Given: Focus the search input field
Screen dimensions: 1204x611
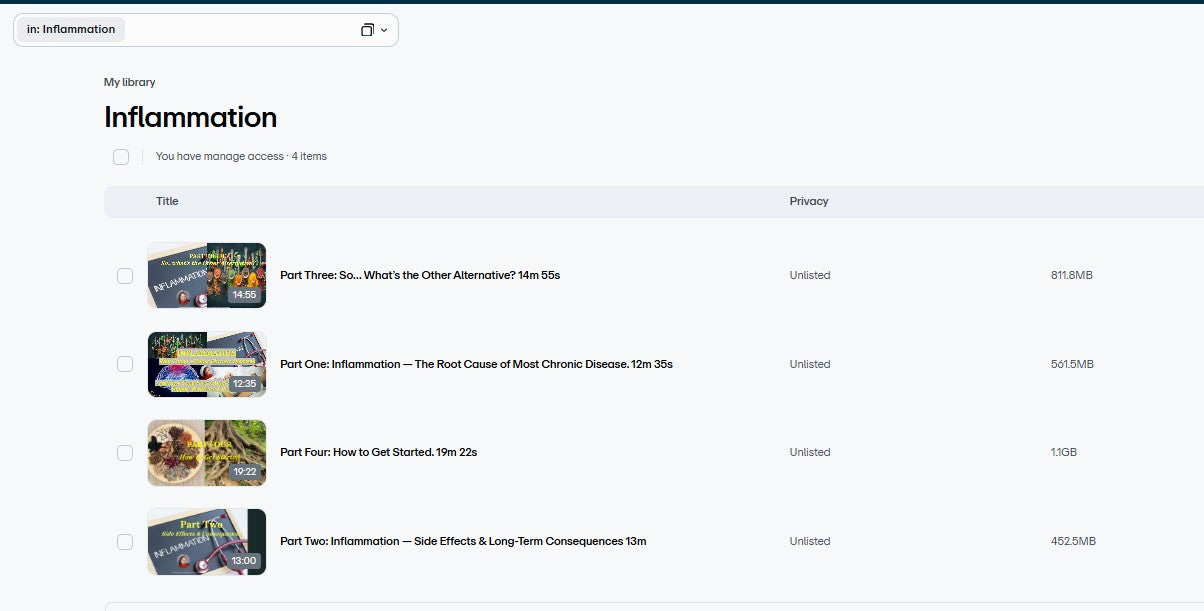Looking at the screenshot, I should pos(240,30).
